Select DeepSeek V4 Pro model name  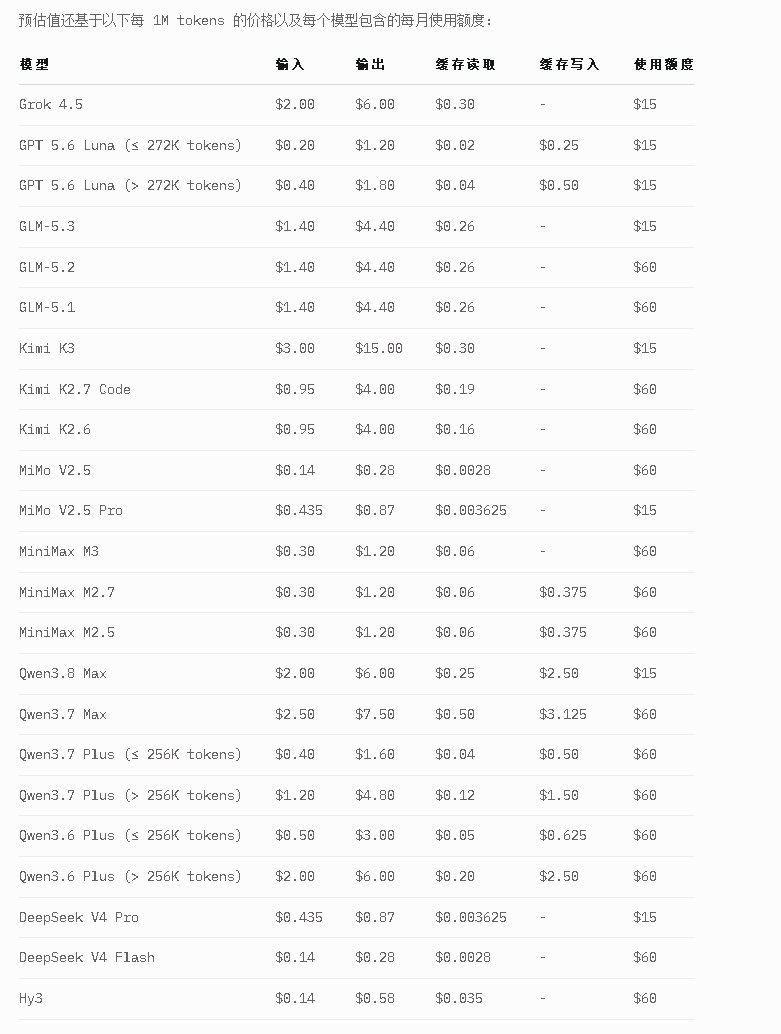78,917
